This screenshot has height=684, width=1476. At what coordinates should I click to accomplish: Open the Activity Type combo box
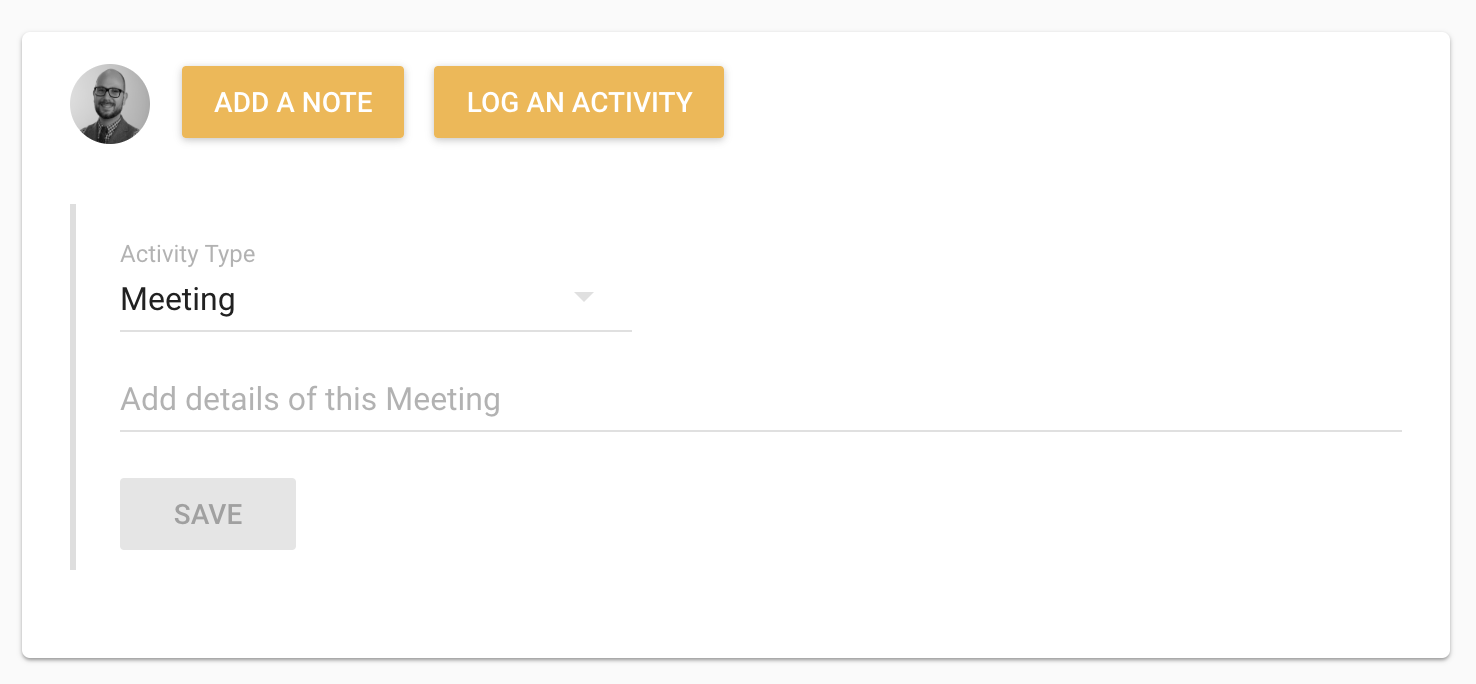375,299
